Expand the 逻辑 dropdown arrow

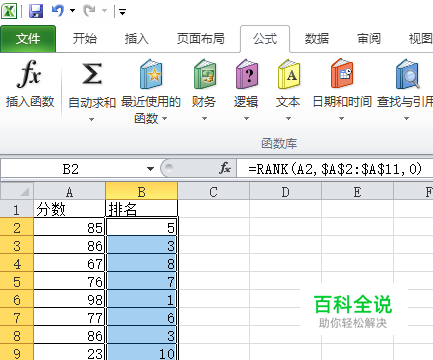pyautogui.click(x=246, y=118)
